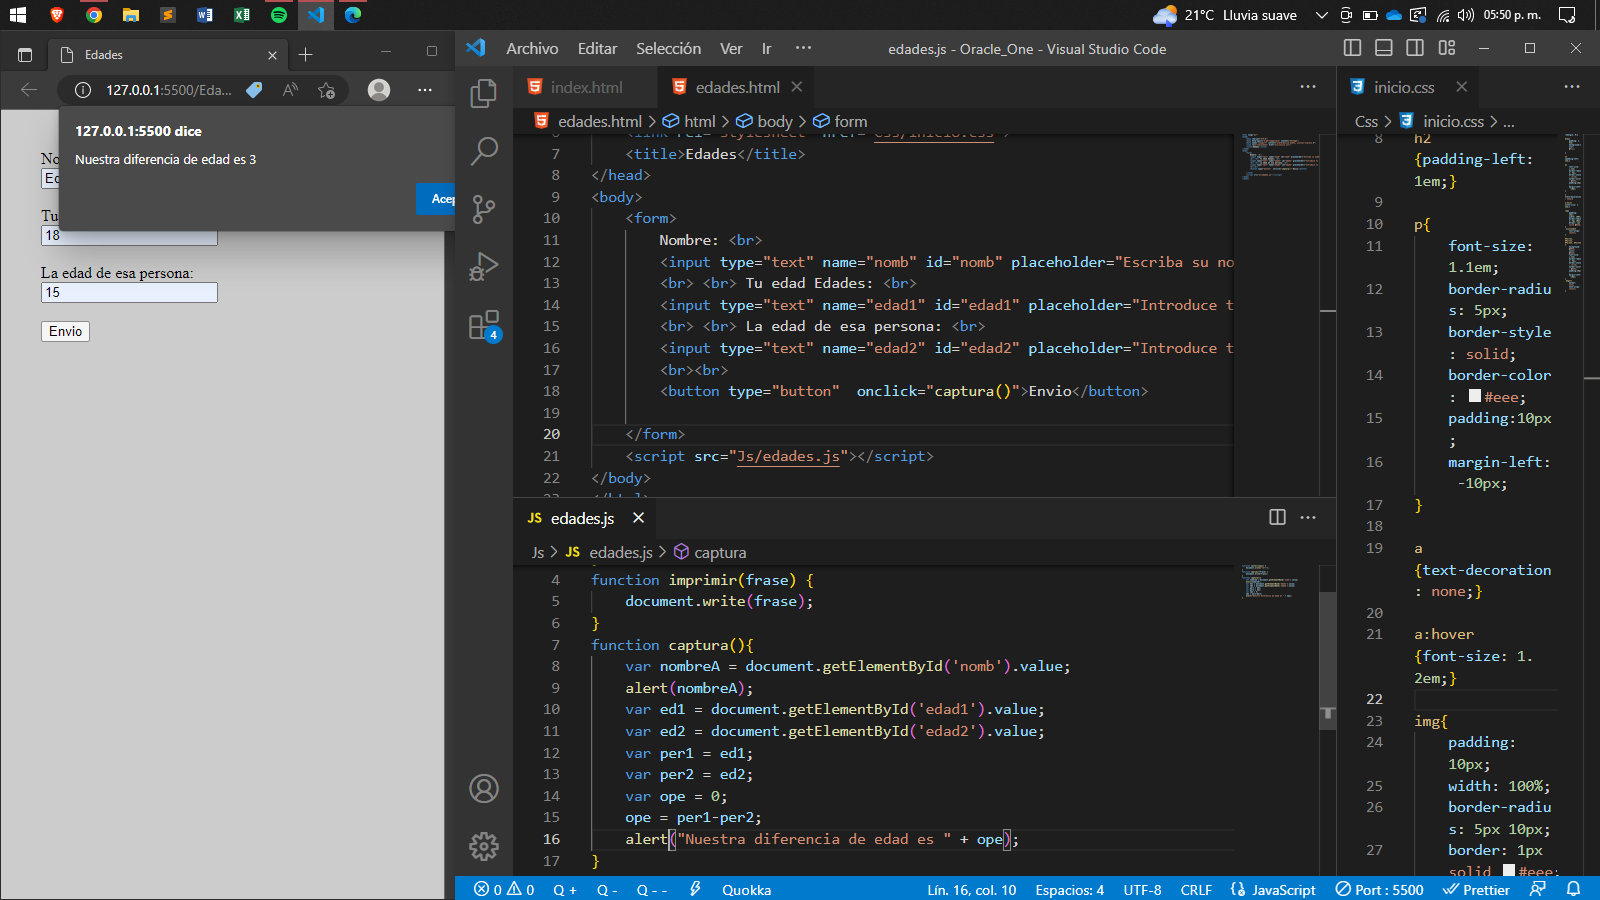
Task: Open the Search view in the activity bar
Action: point(484,151)
